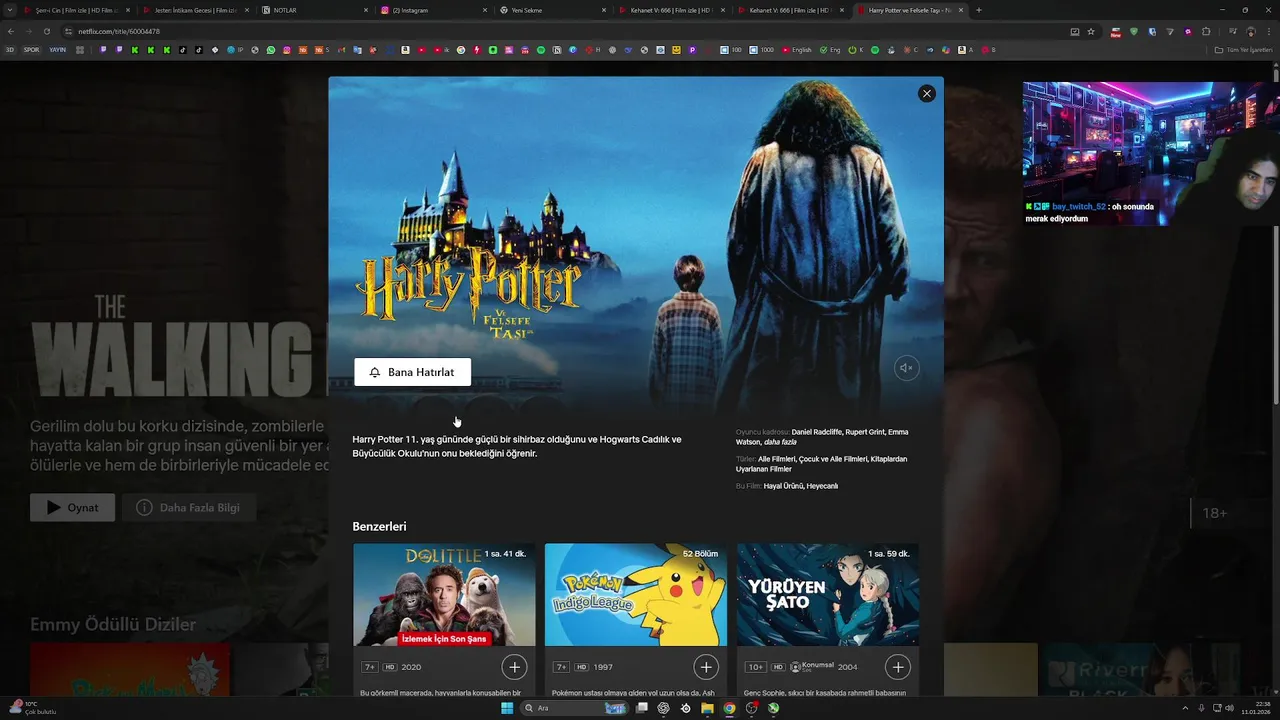Open the clock and date panel
The height and width of the screenshot is (720, 1280).
[1258, 708]
